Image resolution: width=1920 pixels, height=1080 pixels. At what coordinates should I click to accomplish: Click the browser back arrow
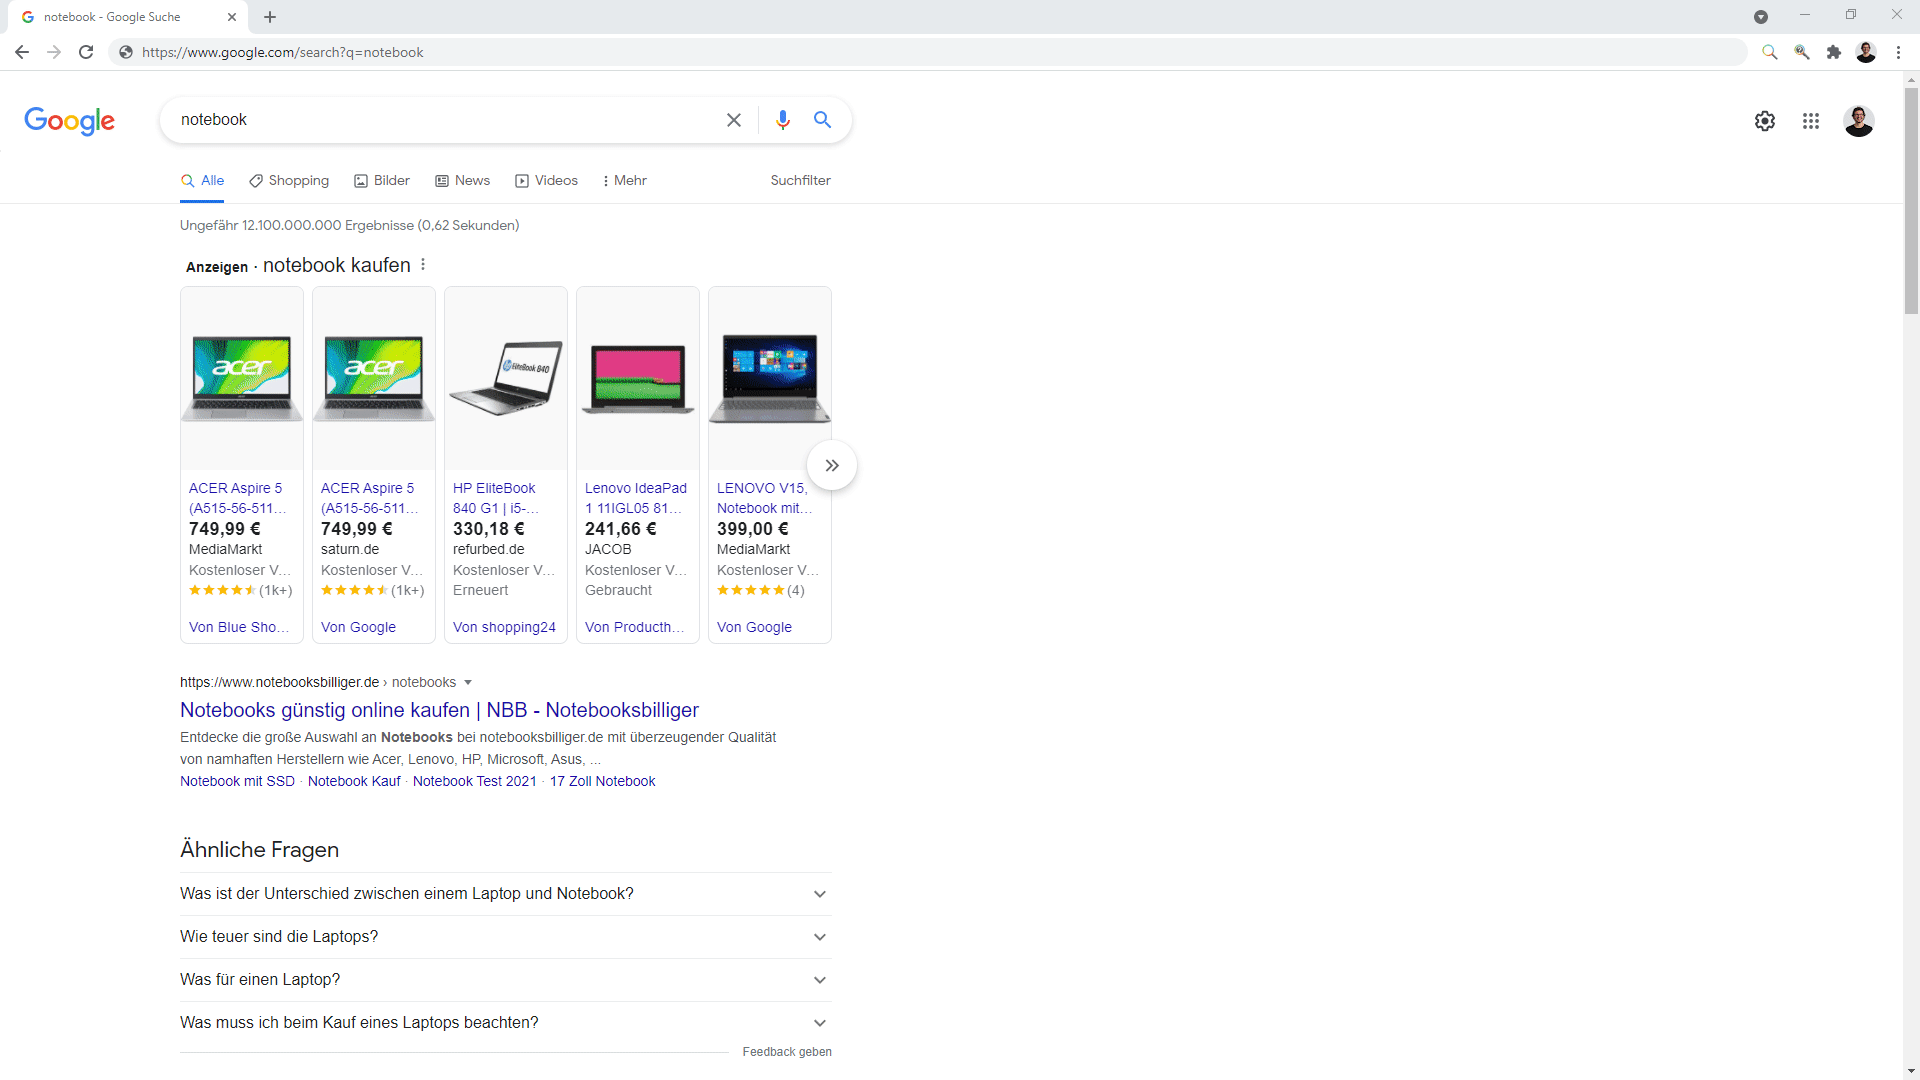click(x=22, y=52)
